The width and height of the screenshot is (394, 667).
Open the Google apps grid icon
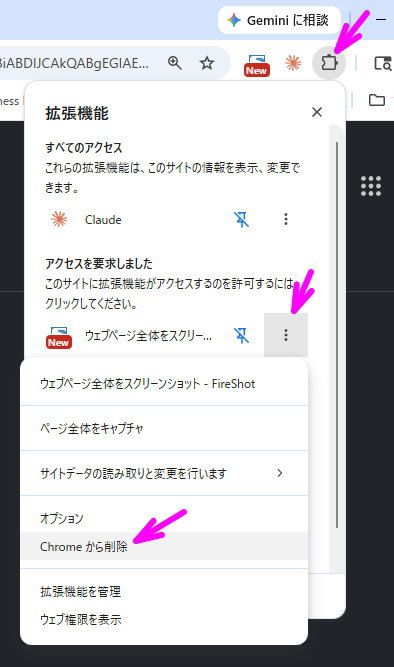point(371,186)
